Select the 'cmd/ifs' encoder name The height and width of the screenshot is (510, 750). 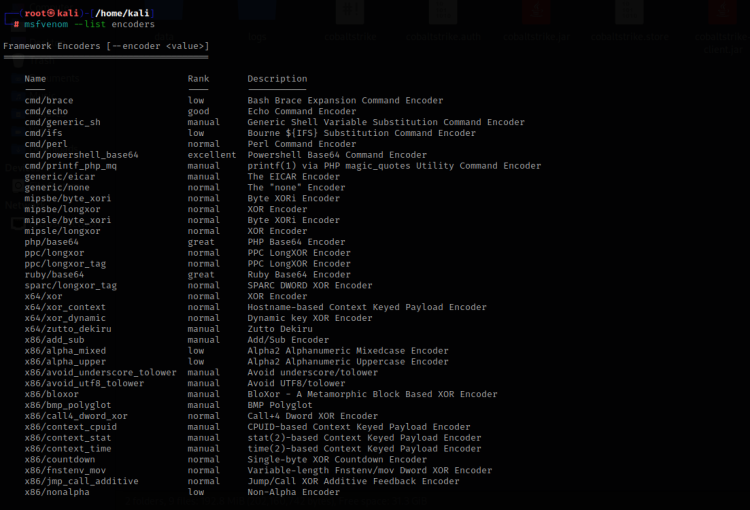click(x=44, y=133)
